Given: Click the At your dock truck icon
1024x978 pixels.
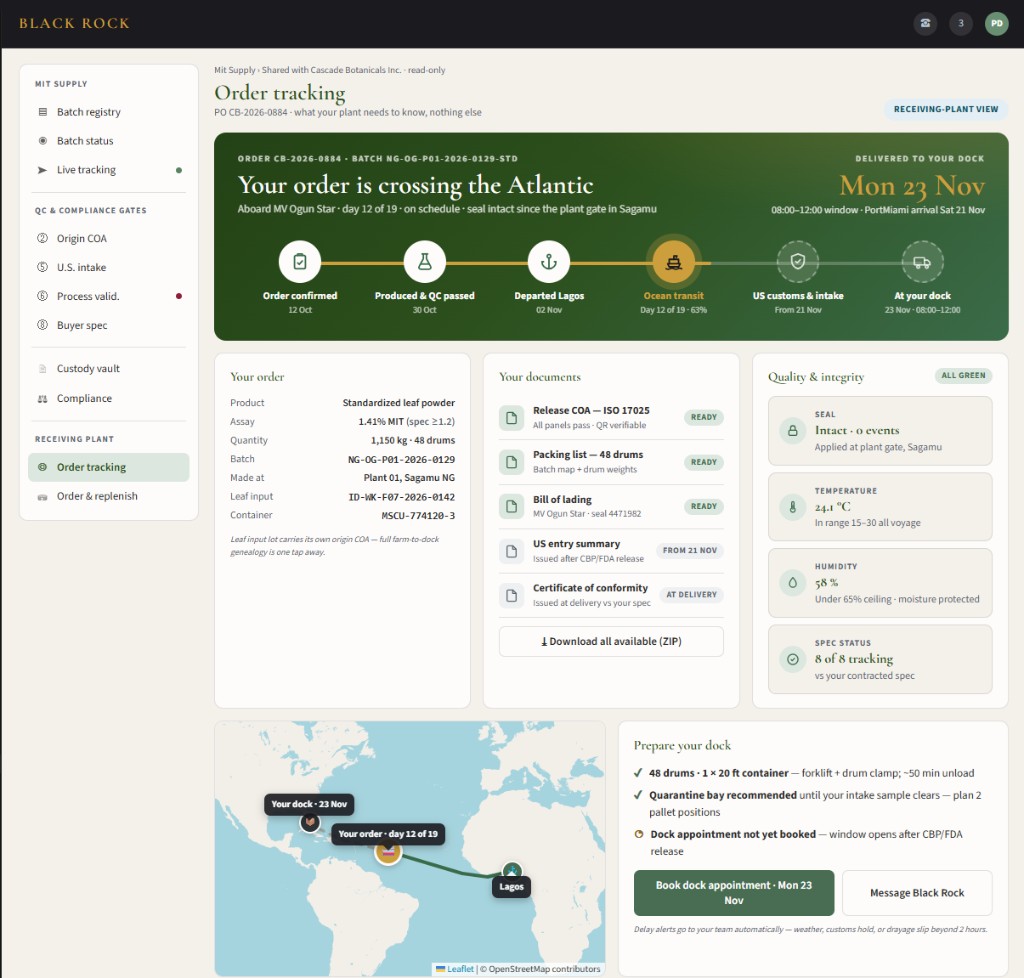Looking at the screenshot, I should click(922, 262).
